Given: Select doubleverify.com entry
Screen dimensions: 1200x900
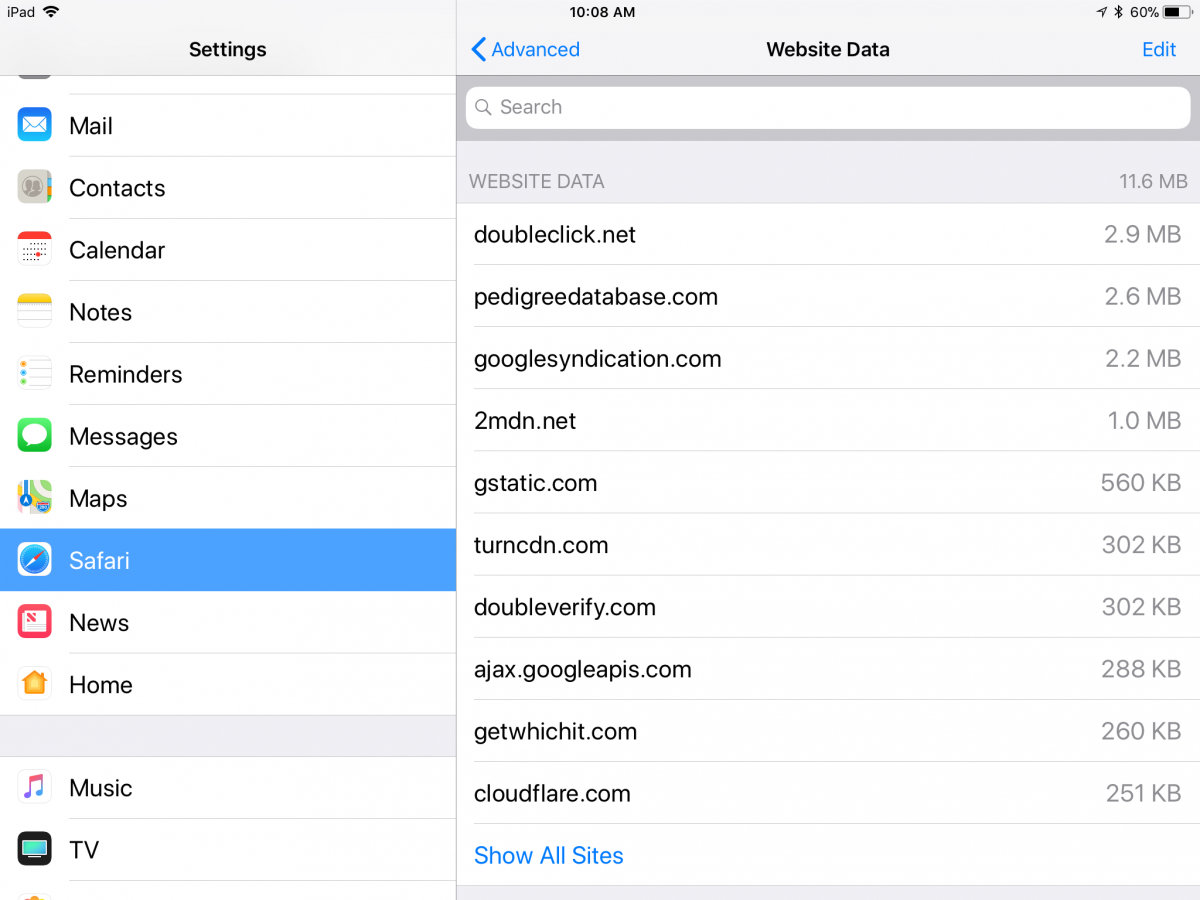Looking at the screenshot, I should [x=828, y=606].
